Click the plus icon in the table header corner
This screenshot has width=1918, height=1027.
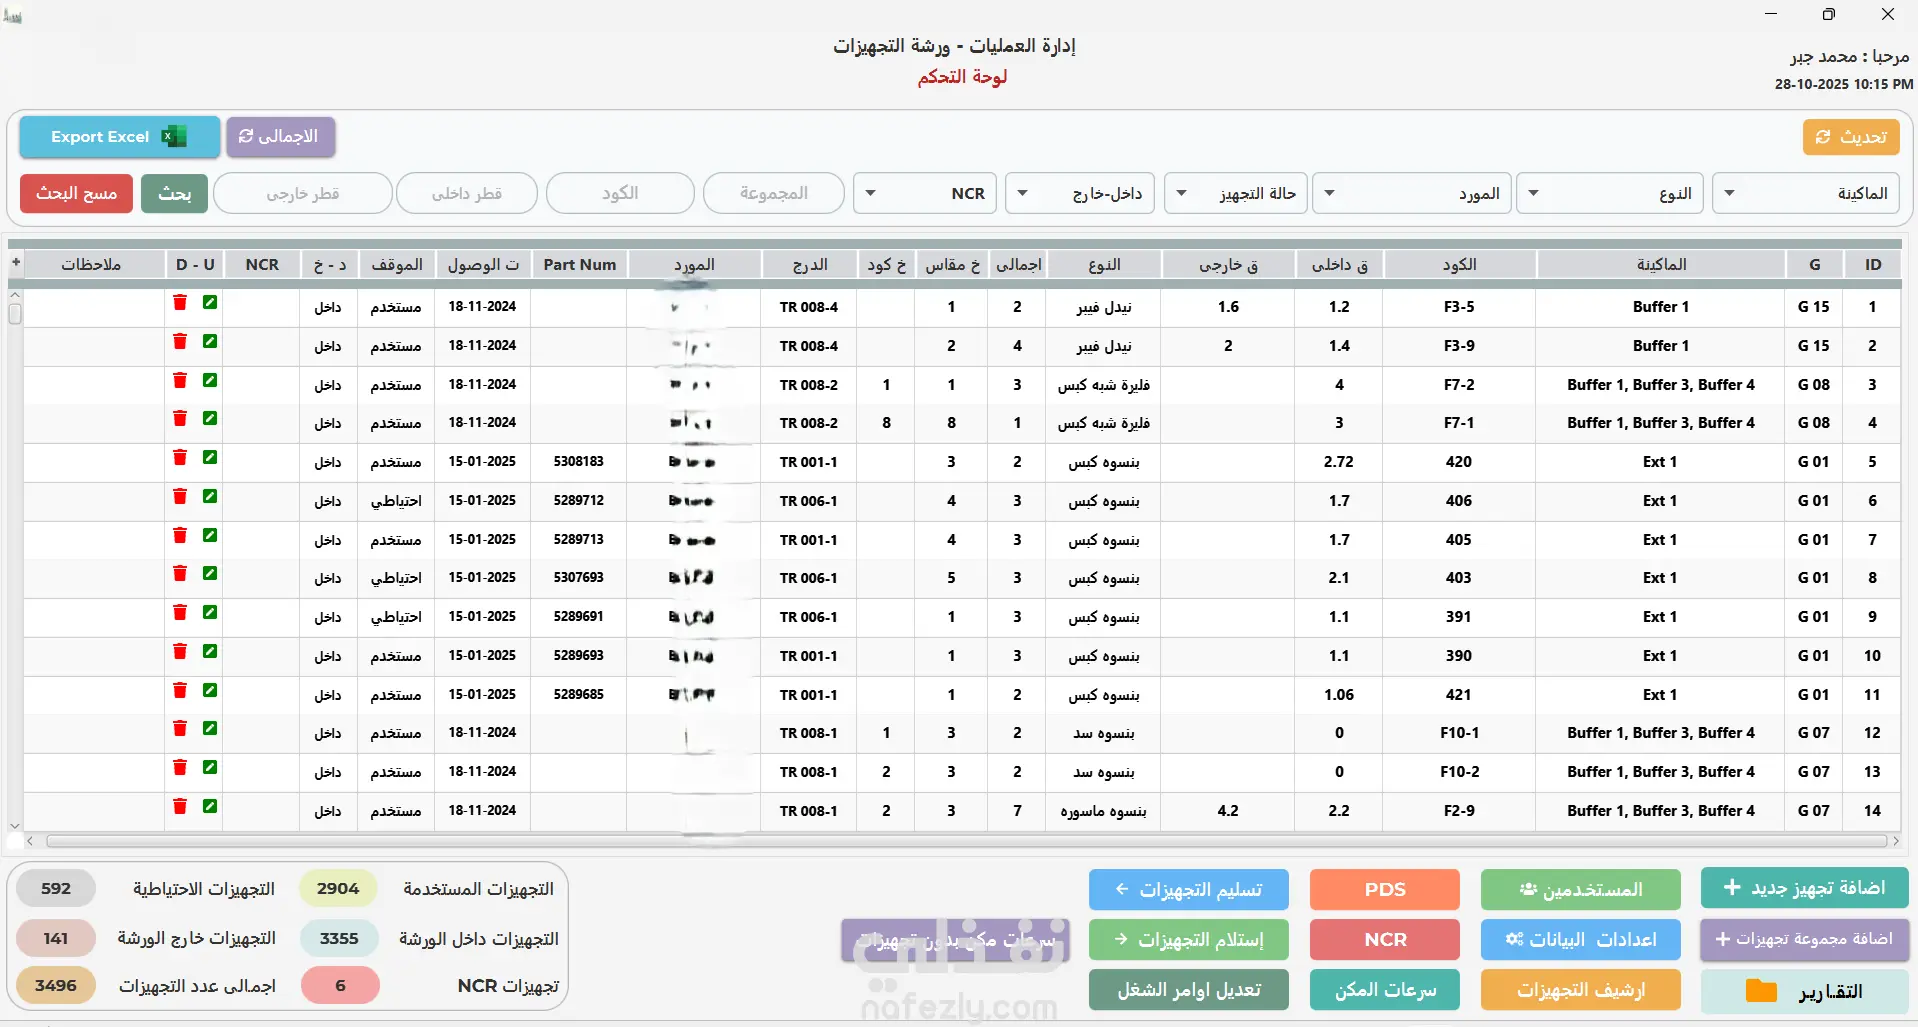point(16,263)
